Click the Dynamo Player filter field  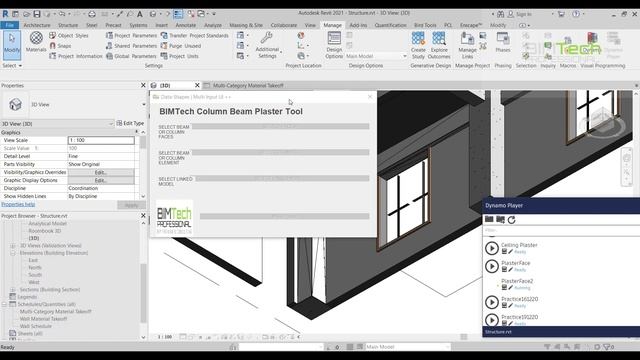(x=561, y=230)
